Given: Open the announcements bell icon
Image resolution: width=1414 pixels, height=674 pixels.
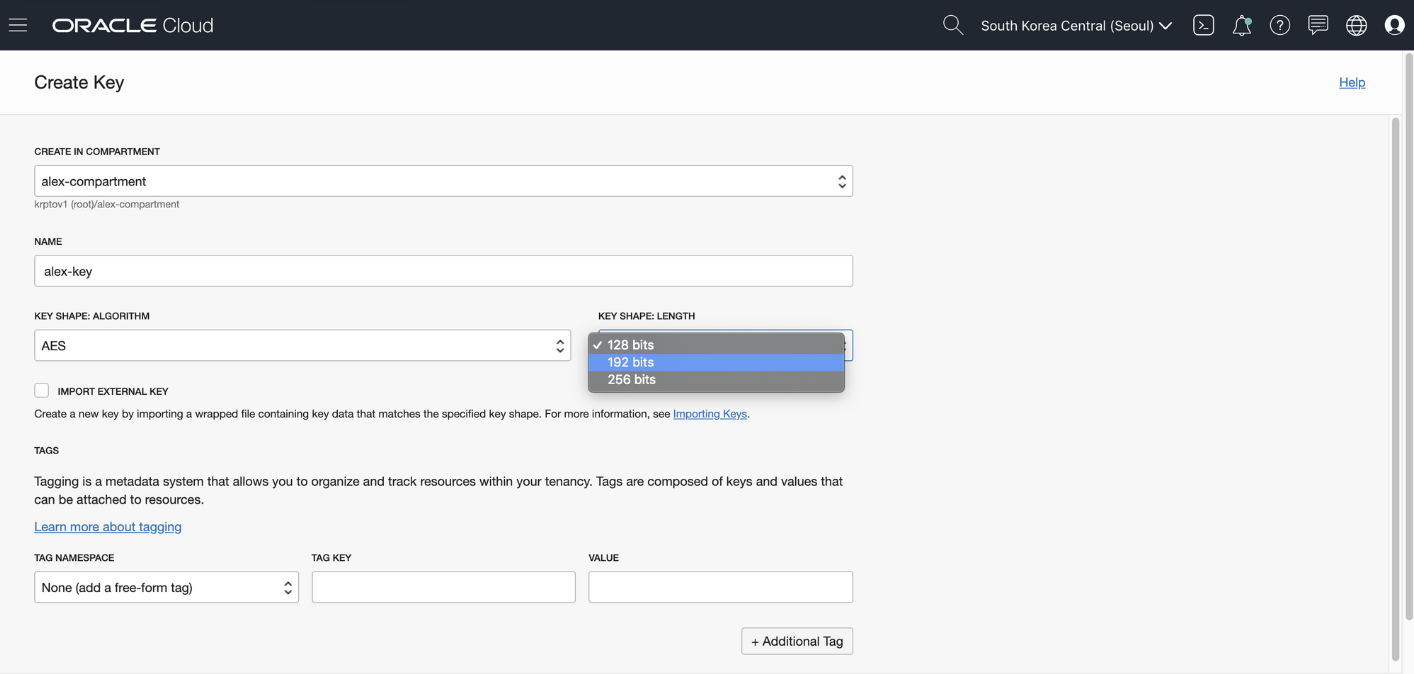Looking at the screenshot, I should pos(1242,26).
